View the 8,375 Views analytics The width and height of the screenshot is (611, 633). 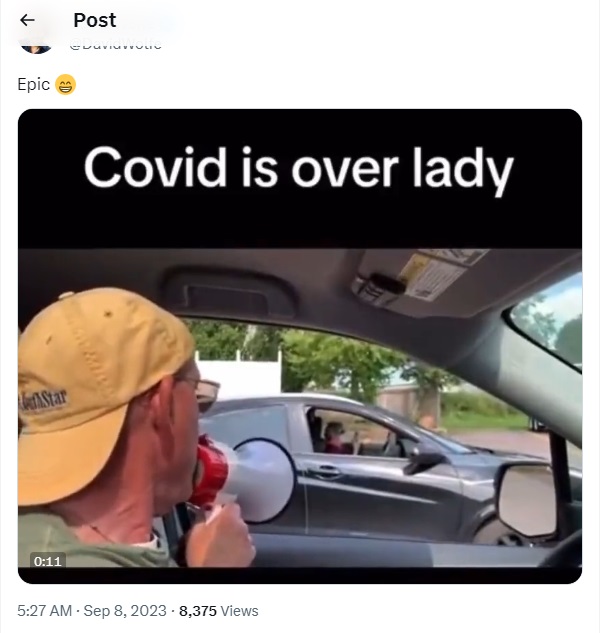218,611
